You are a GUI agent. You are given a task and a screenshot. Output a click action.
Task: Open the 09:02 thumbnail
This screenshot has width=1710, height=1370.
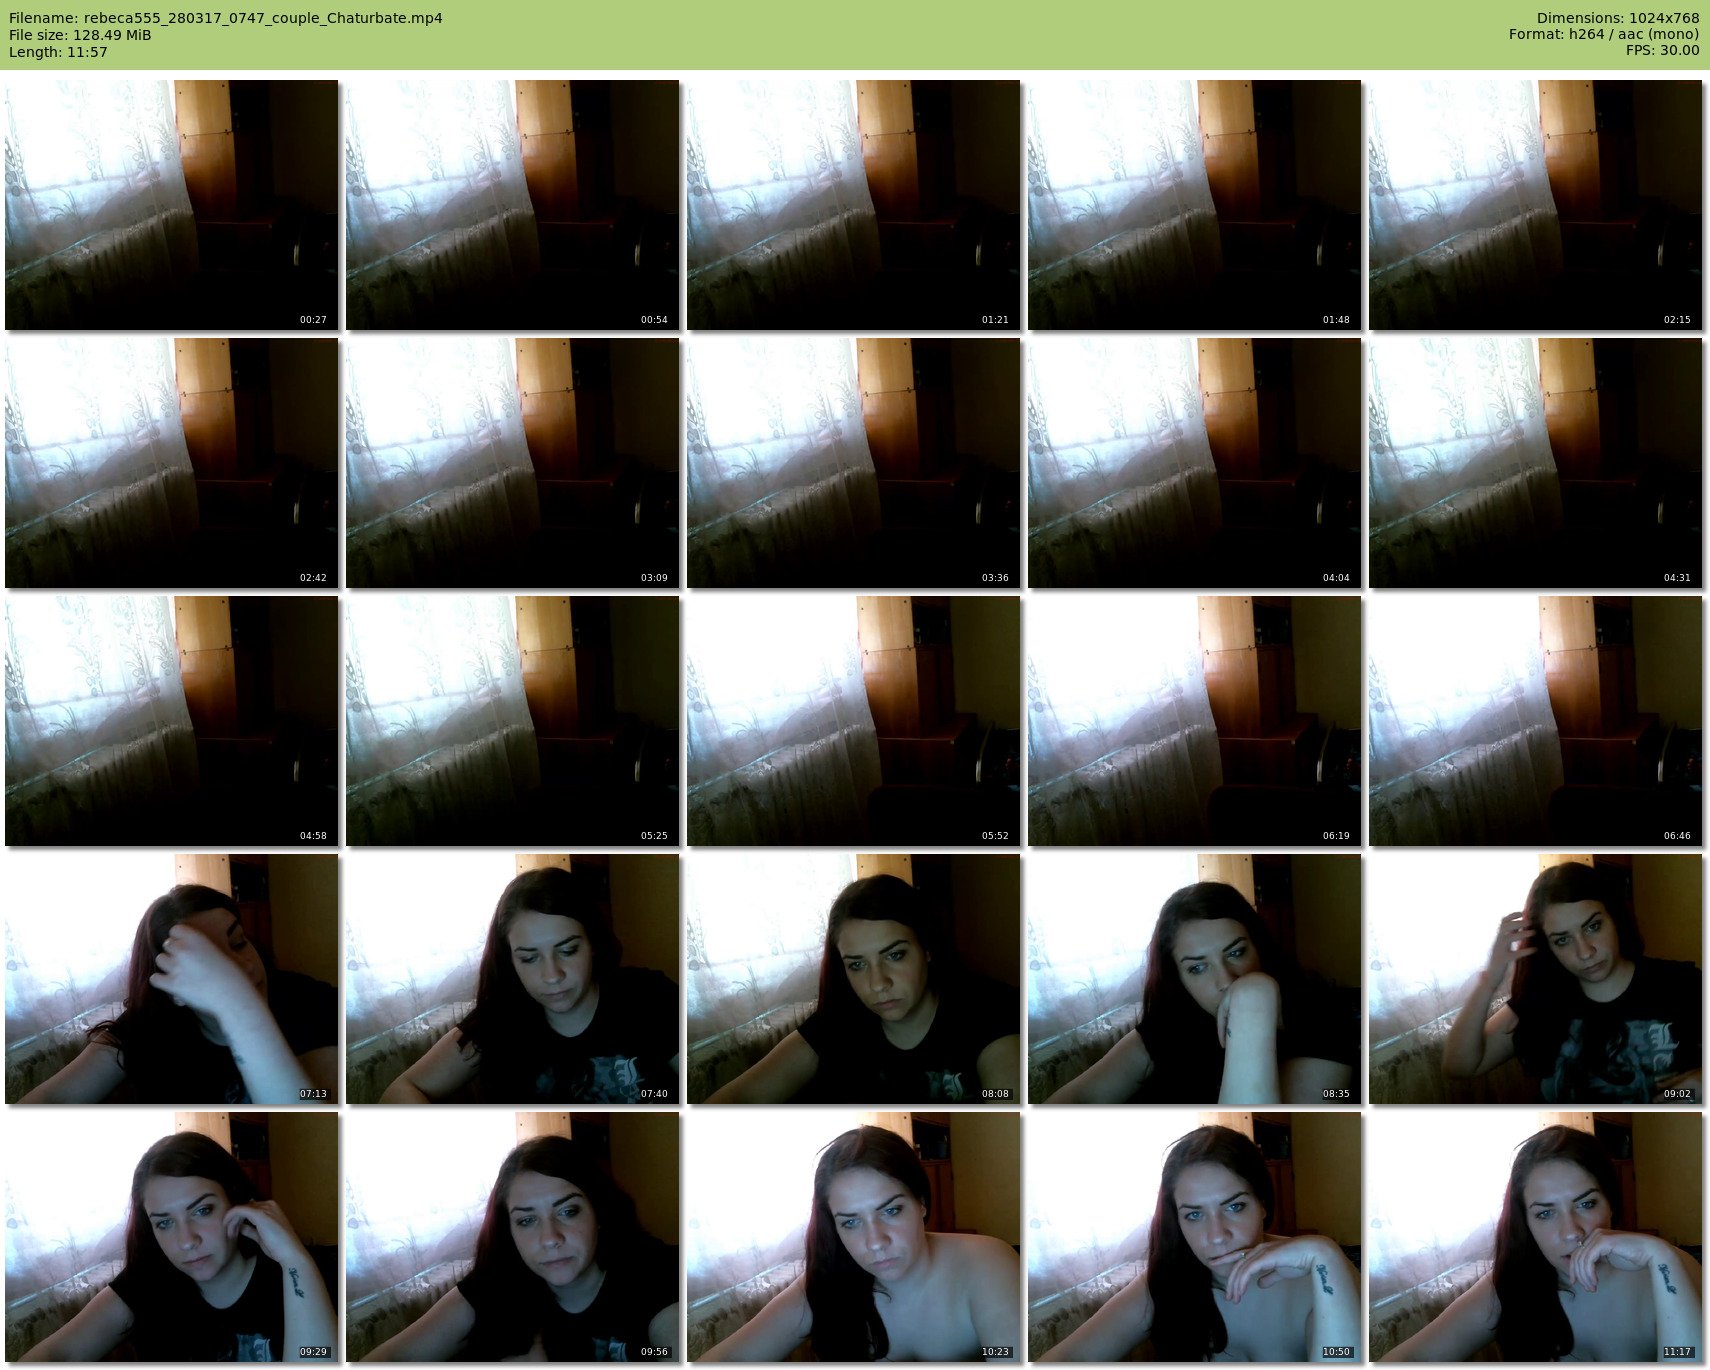(x=1535, y=979)
